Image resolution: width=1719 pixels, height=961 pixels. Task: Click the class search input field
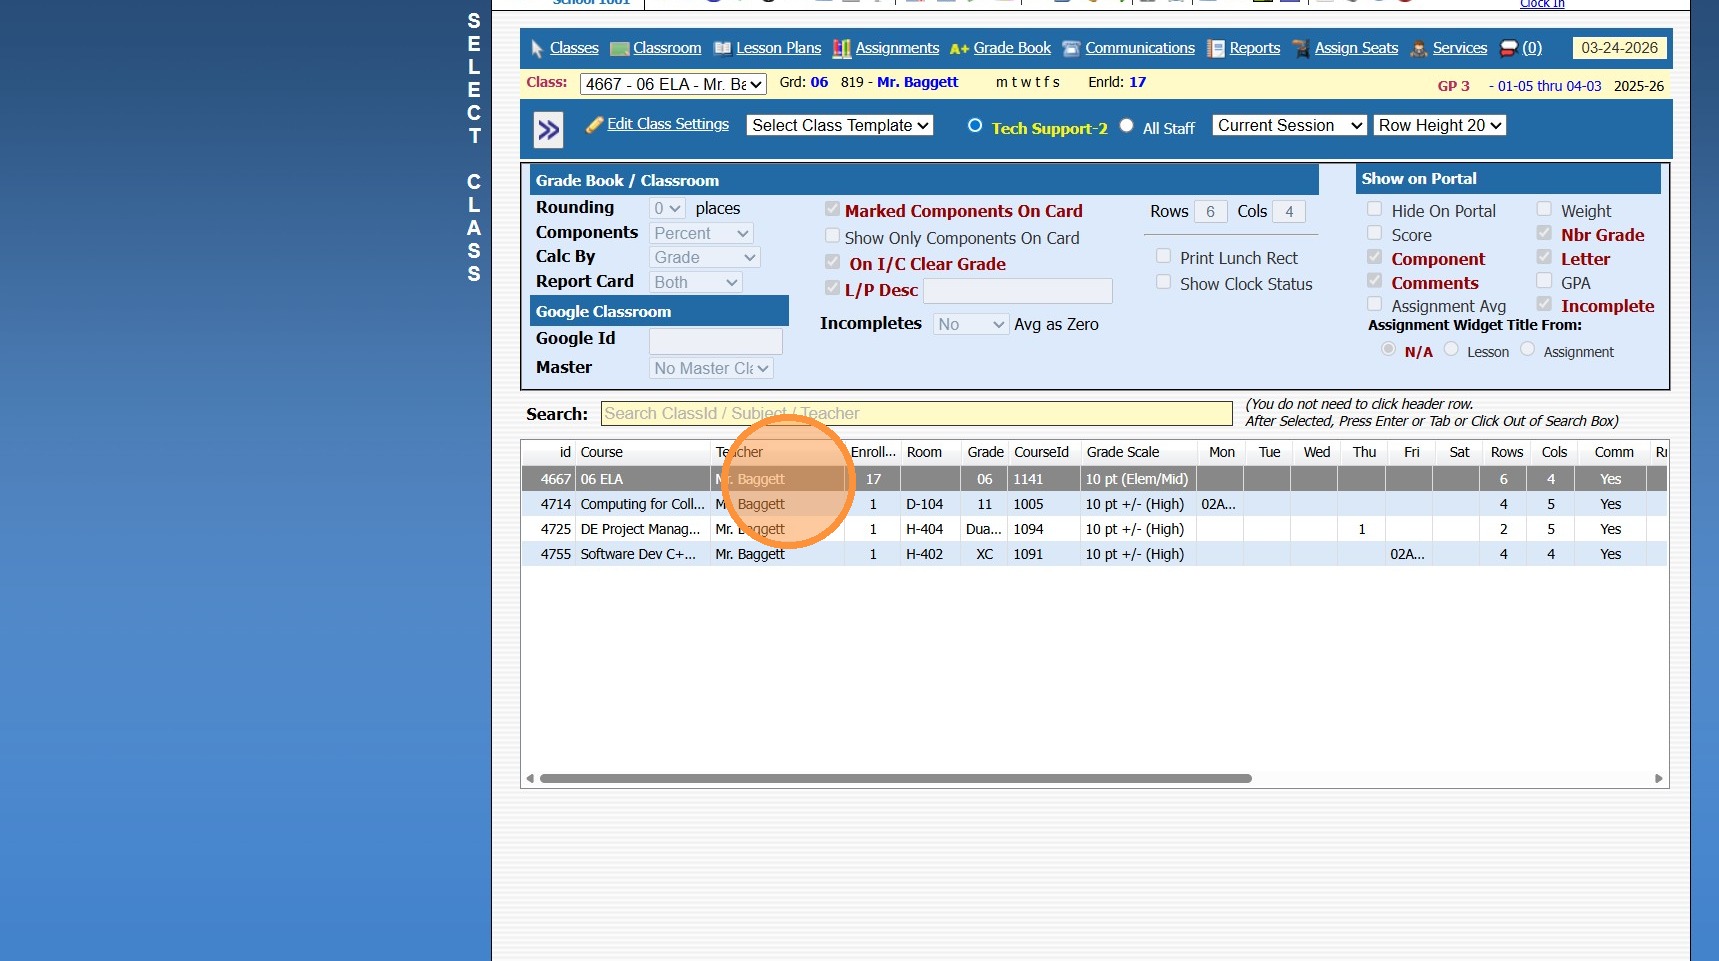(x=916, y=414)
